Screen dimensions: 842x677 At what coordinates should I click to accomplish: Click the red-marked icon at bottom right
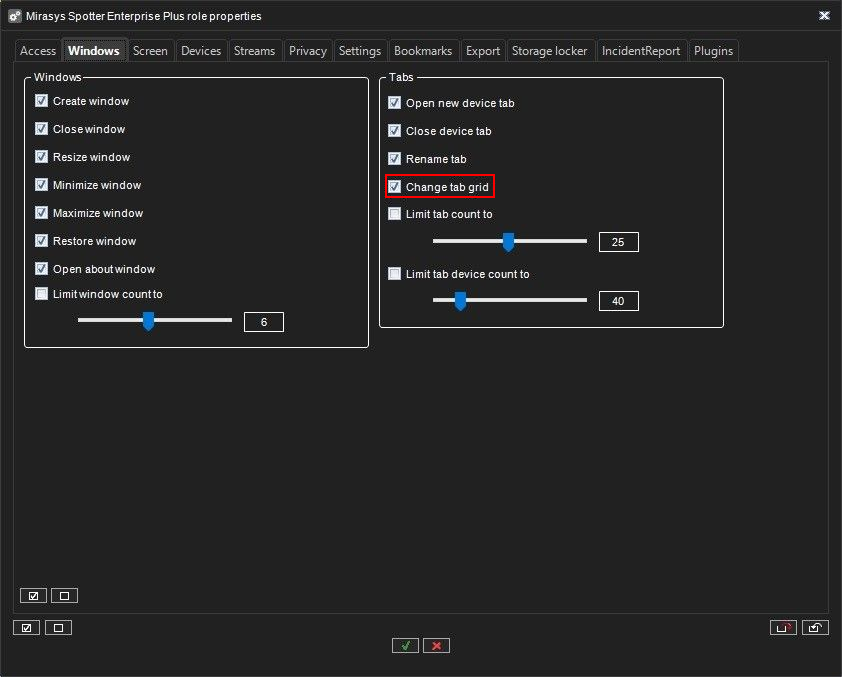(x=783, y=628)
